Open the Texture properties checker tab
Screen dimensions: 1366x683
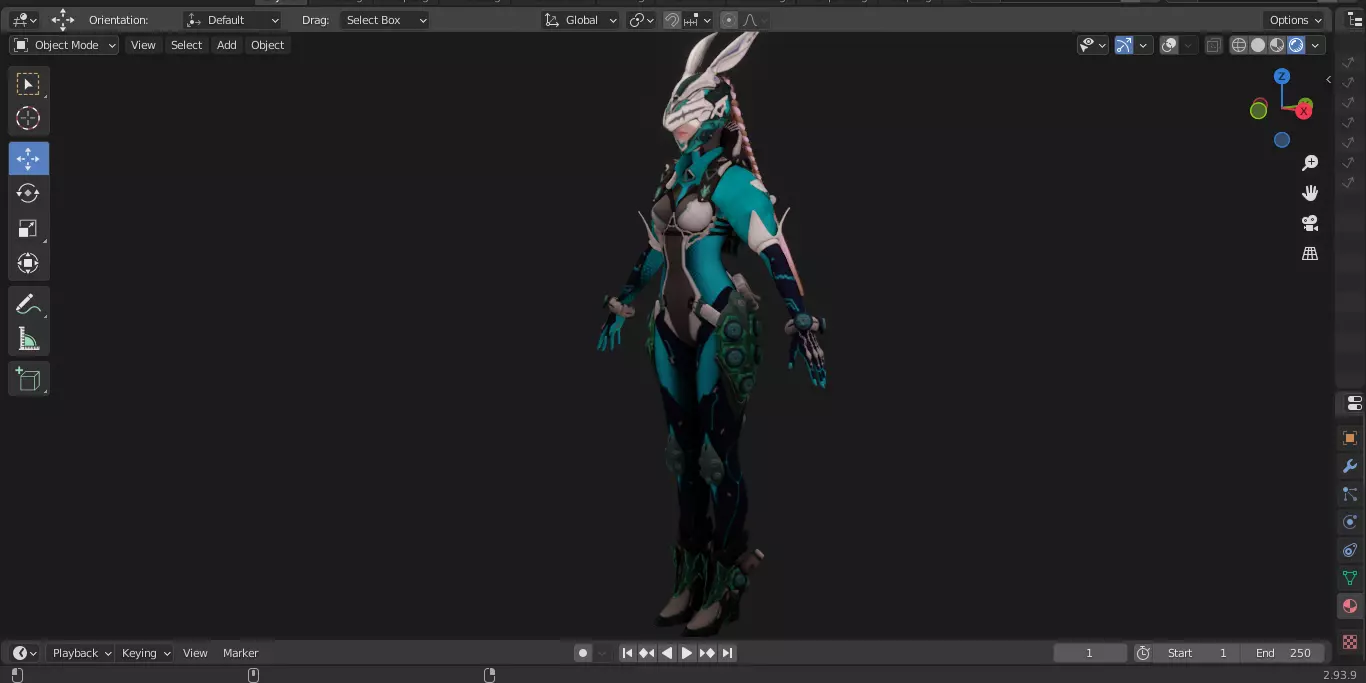tap(1350, 641)
